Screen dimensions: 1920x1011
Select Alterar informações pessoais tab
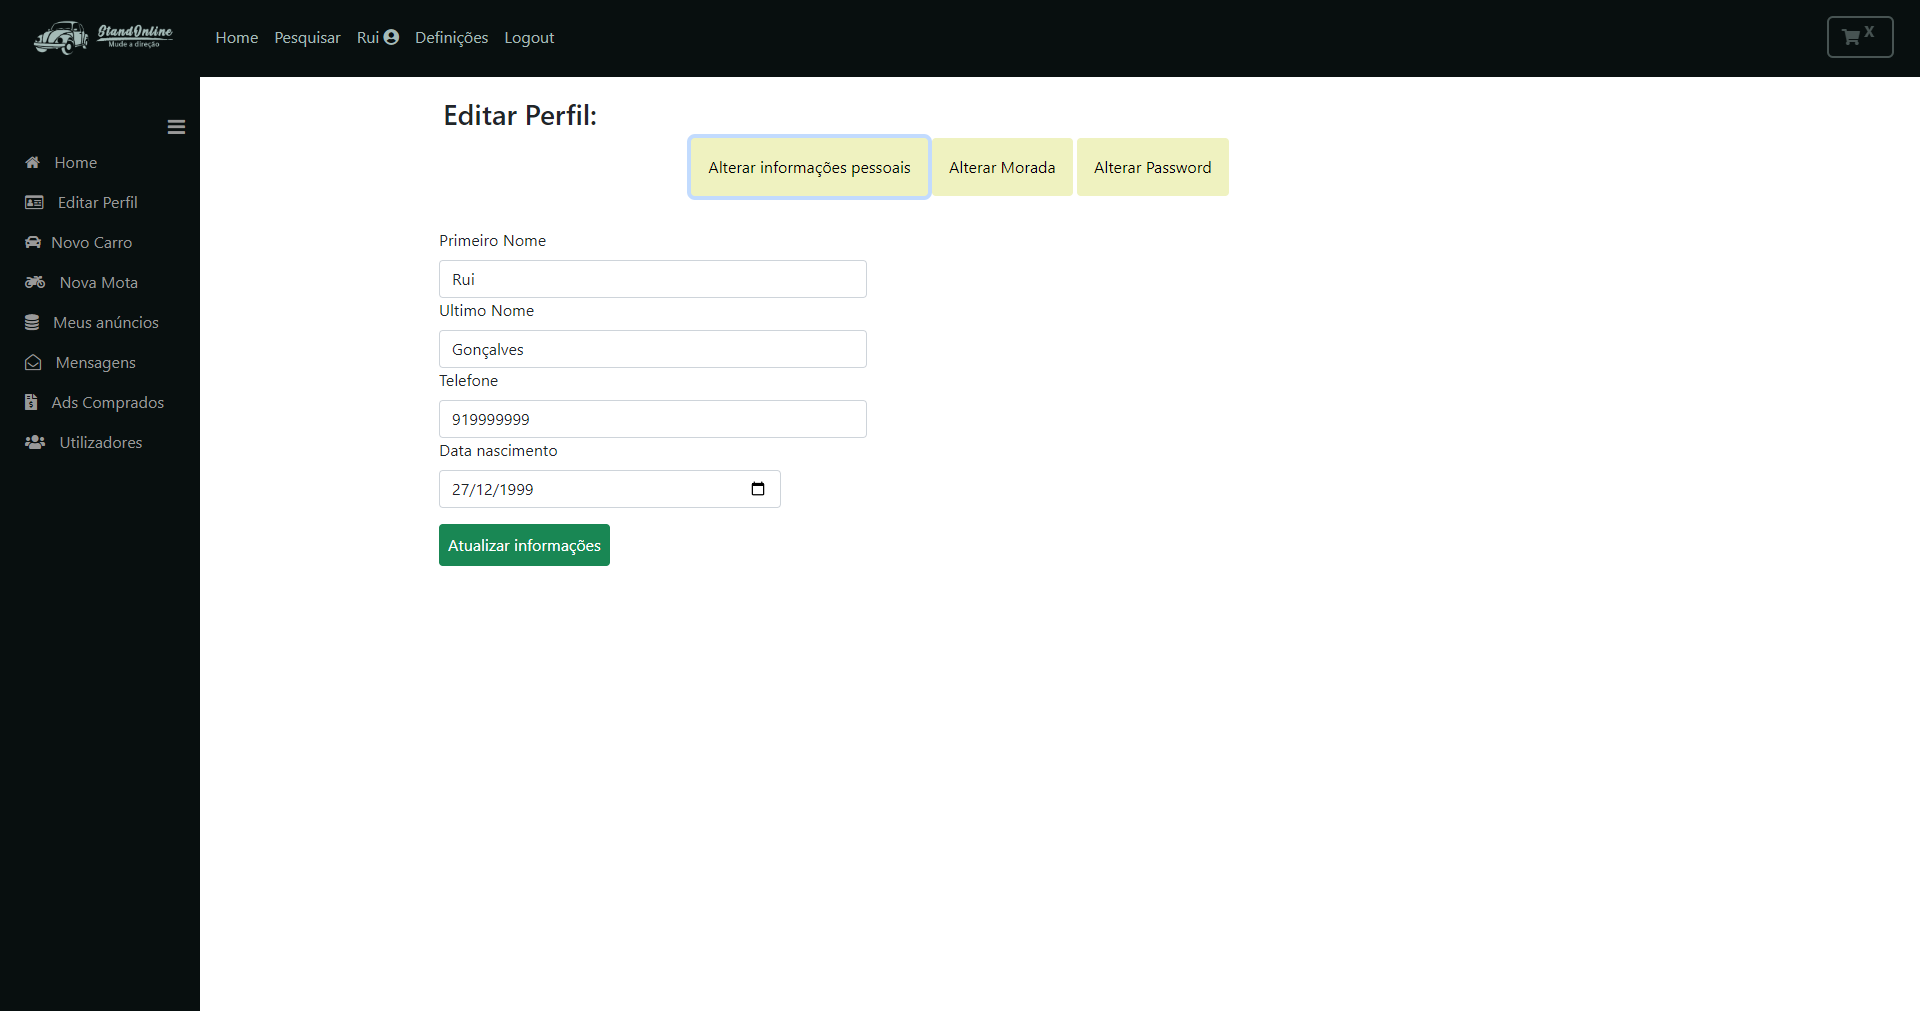[x=809, y=167]
